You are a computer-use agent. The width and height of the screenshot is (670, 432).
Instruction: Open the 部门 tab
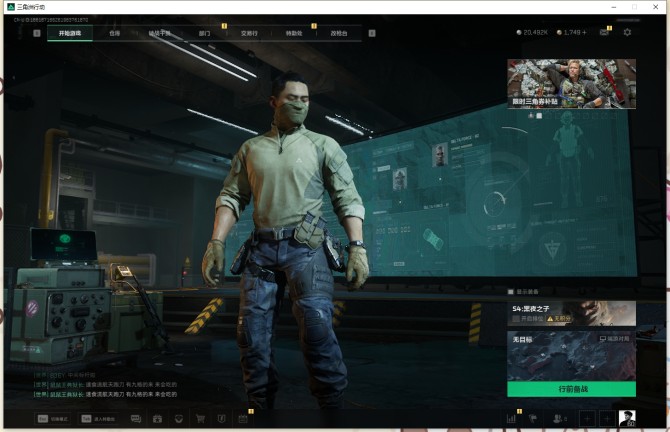[204, 33]
